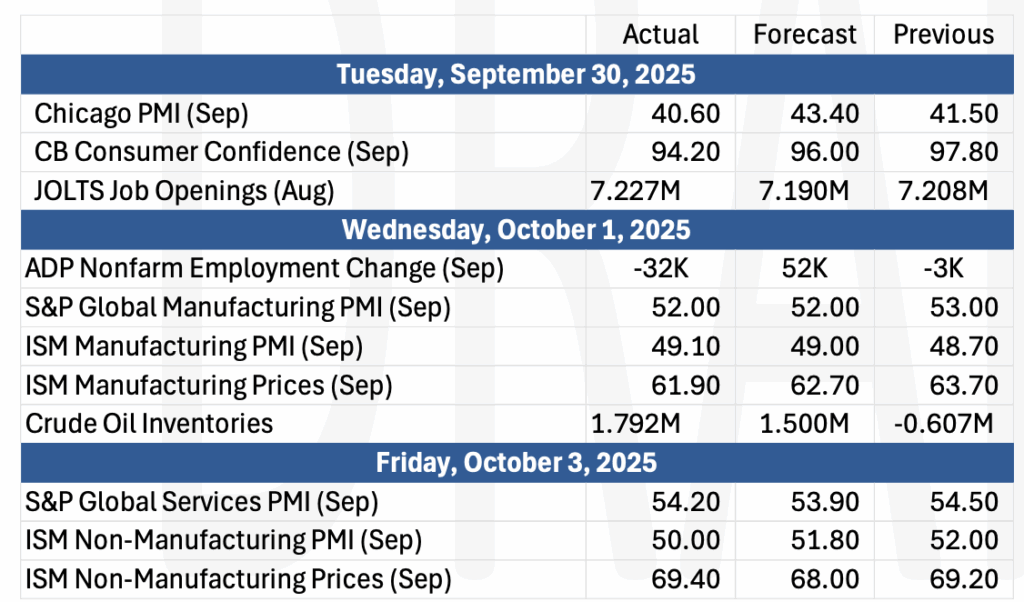The width and height of the screenshot is (1024, 602).
Task: Click ADP Nonfarm Employment Change (Sep) label
Action: 265,268
